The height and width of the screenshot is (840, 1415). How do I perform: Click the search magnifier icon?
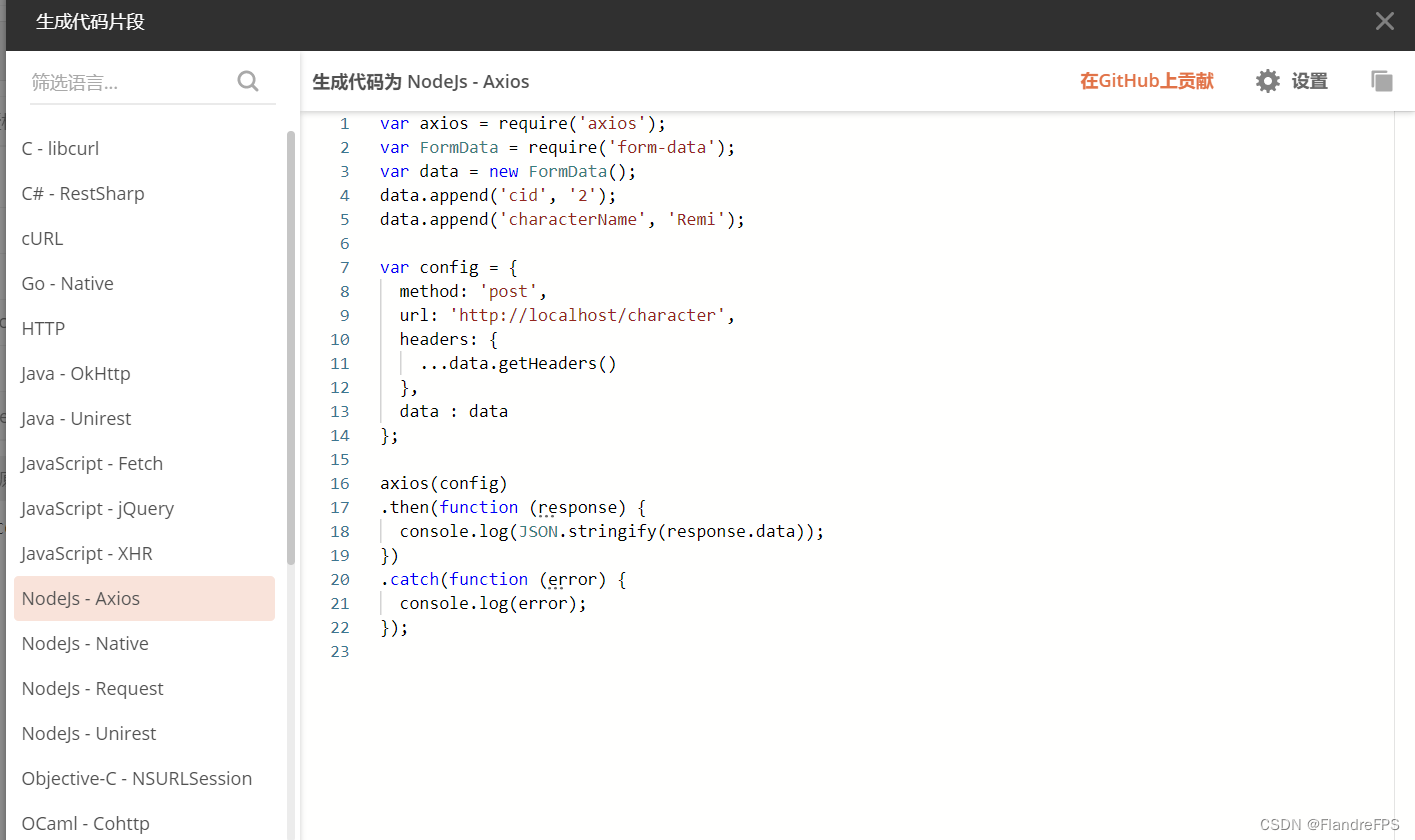248,81
